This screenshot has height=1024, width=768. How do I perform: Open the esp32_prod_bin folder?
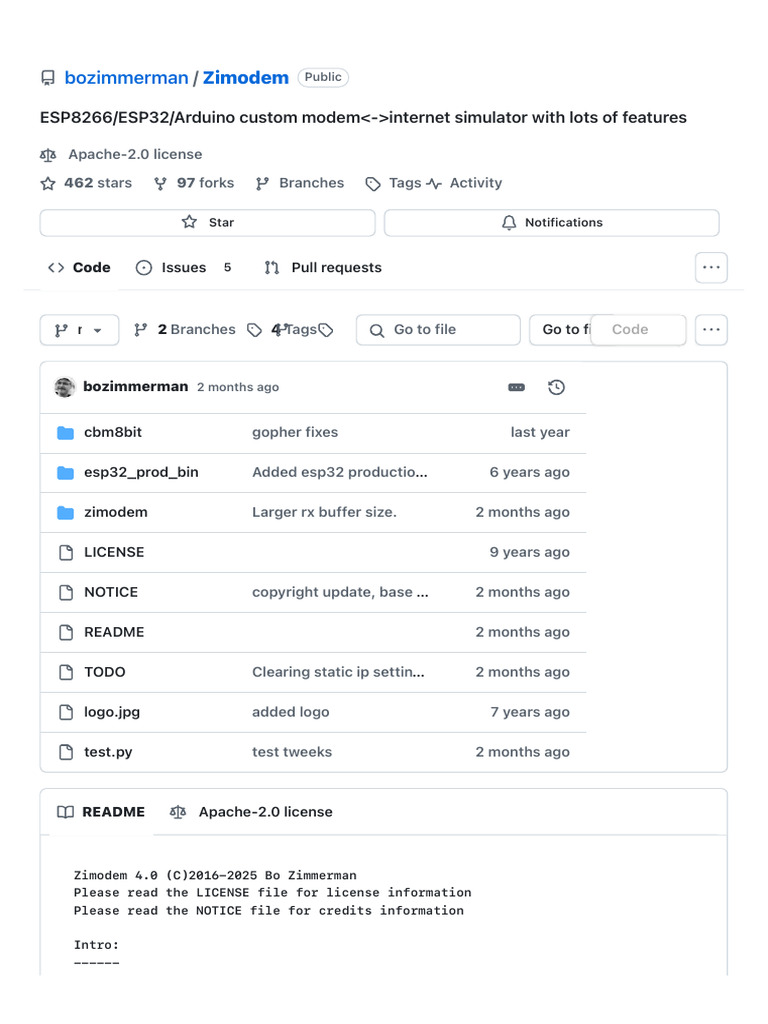[141, 472]
